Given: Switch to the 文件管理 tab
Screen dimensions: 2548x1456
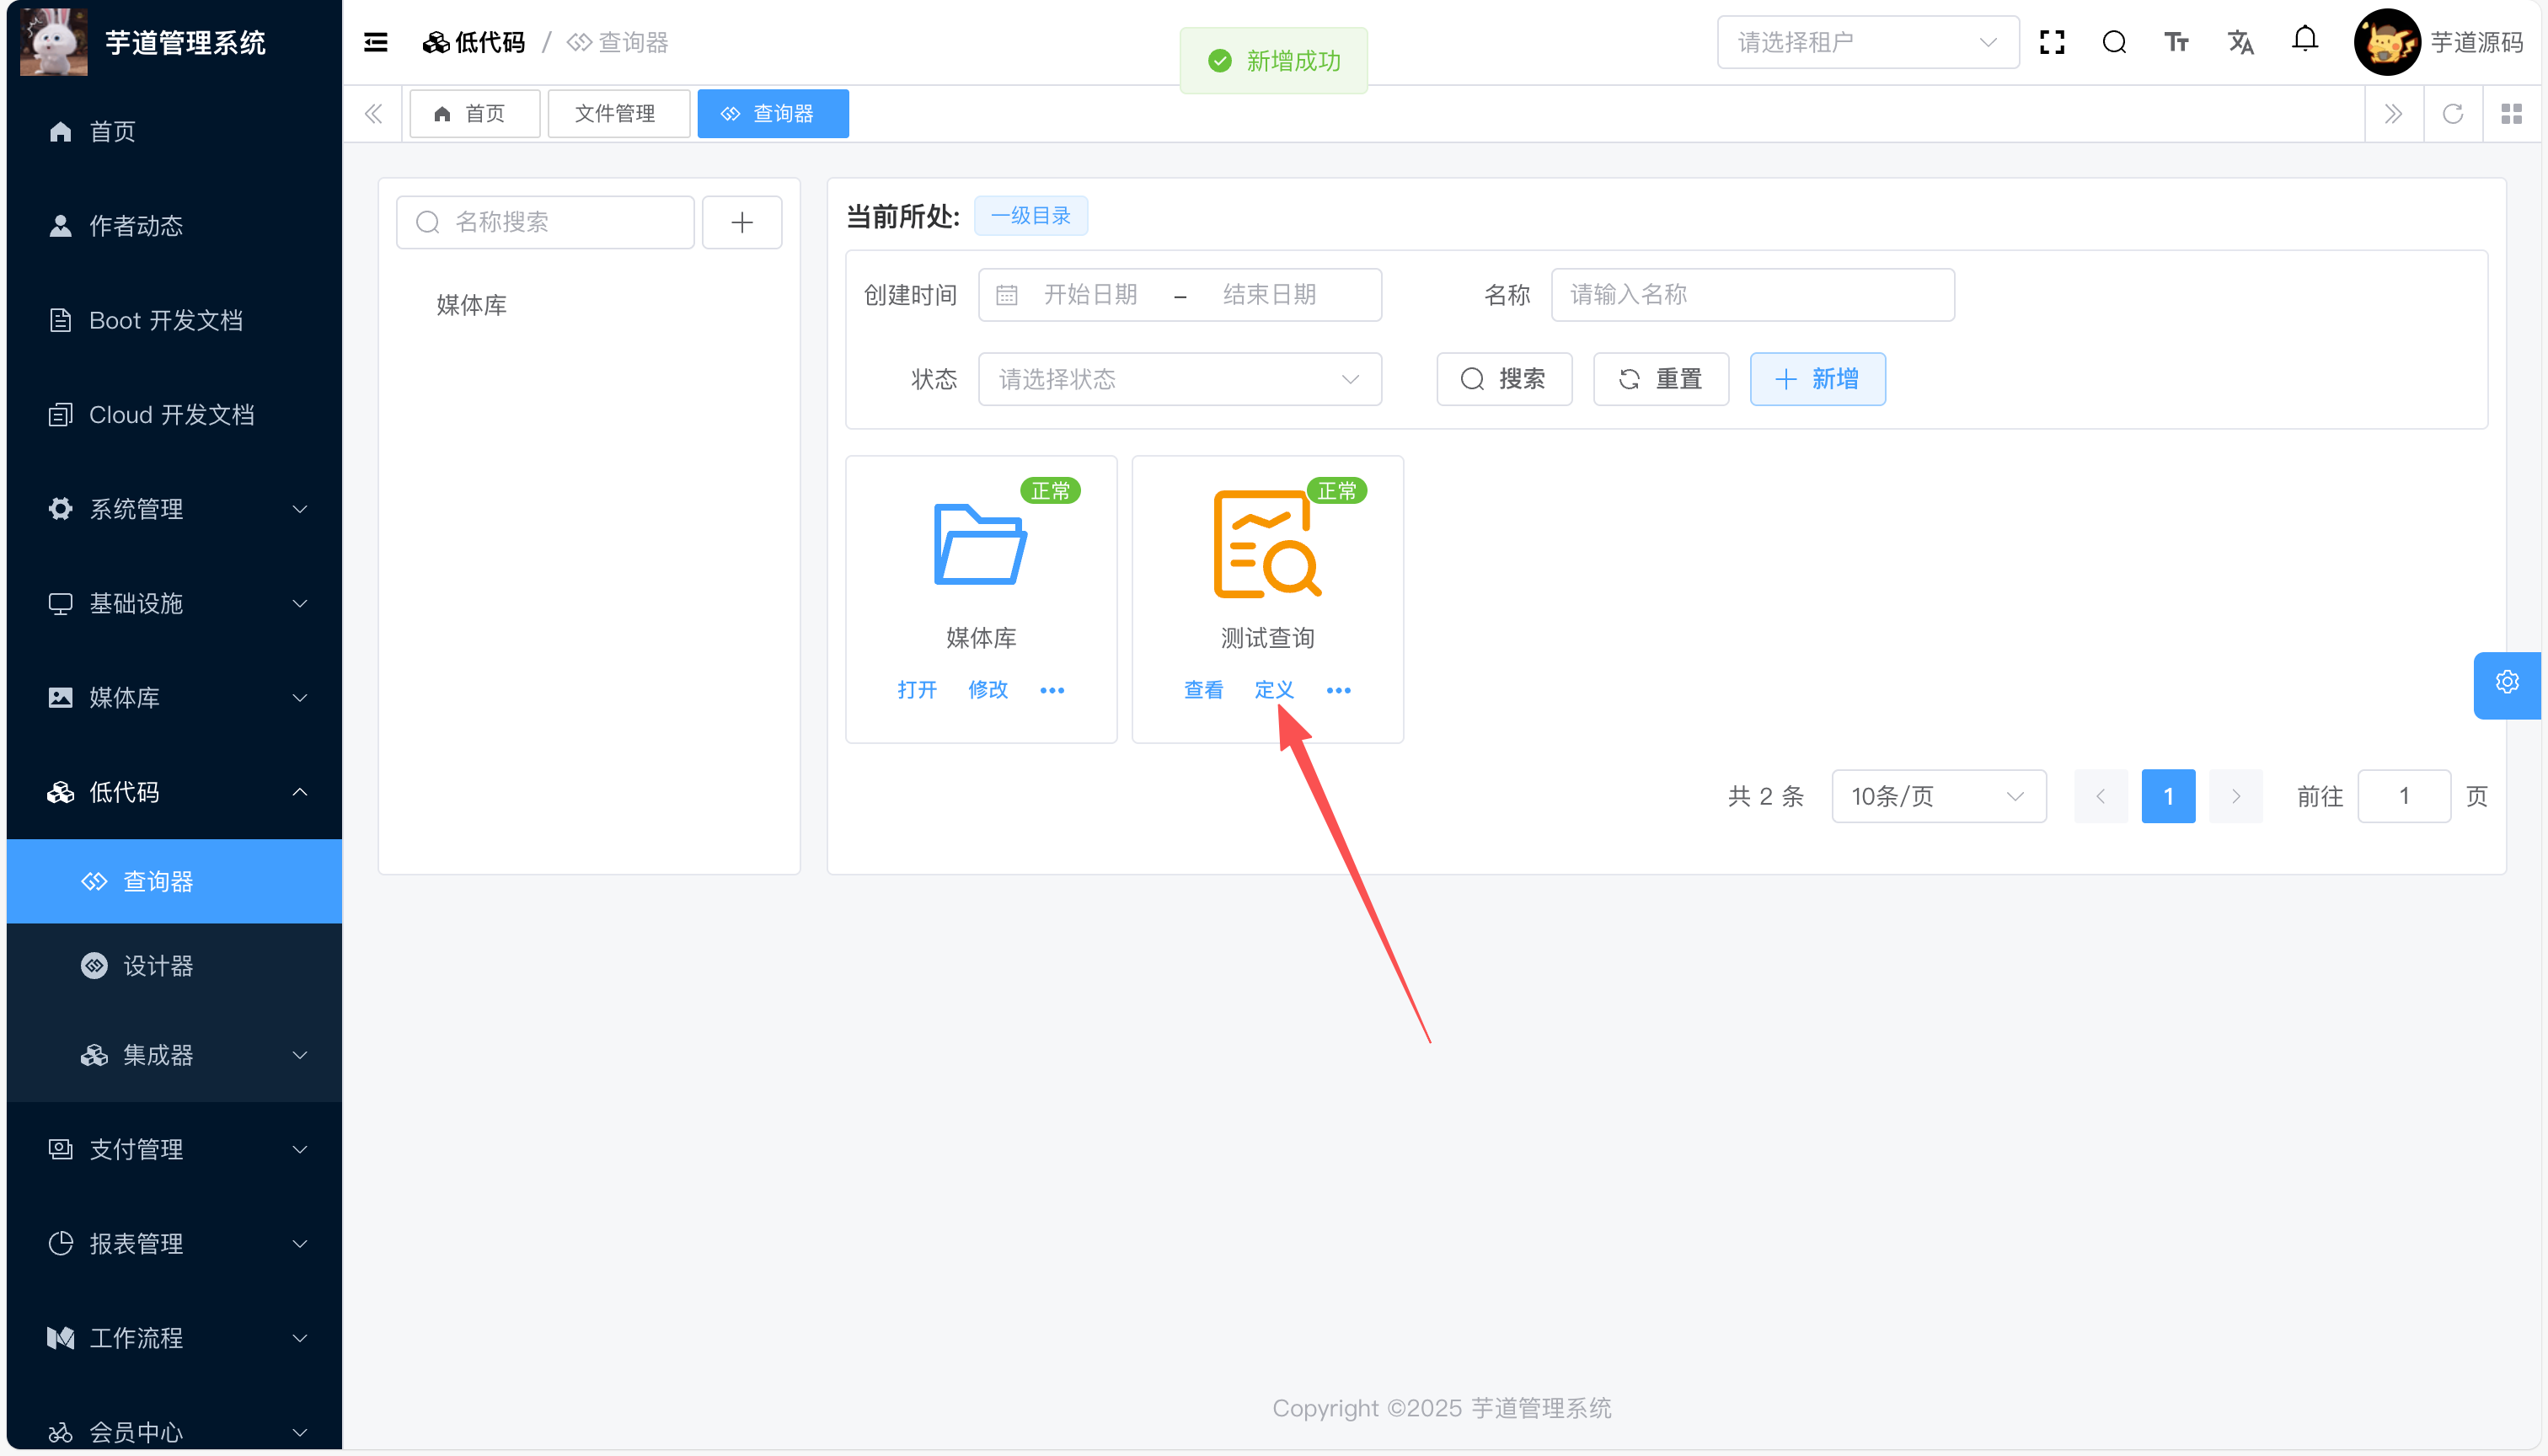Looking at the screenshot, I should [x=616, y=113].
